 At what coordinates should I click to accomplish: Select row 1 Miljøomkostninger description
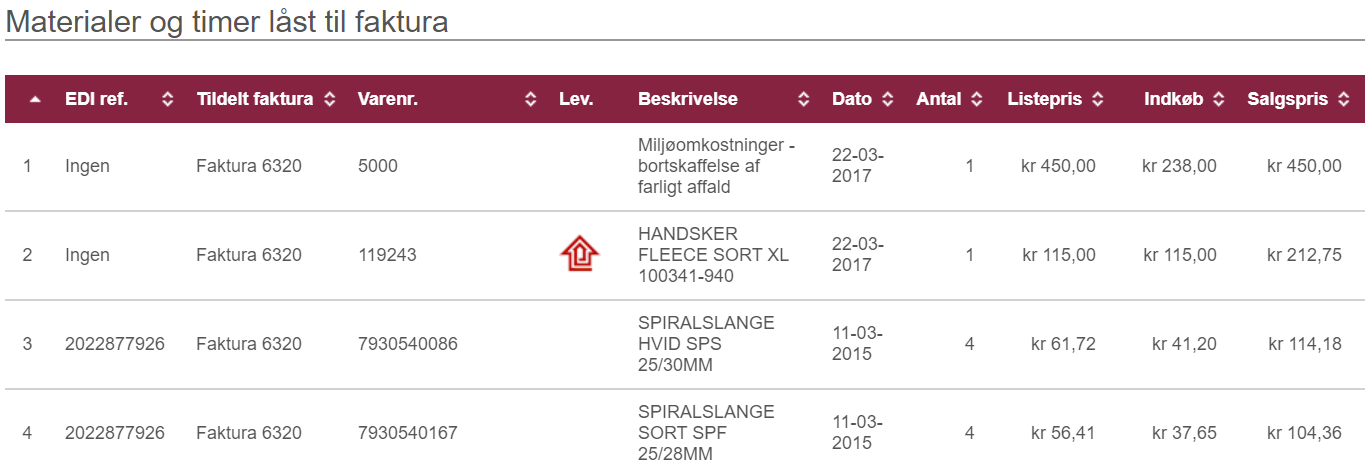pos(717,166)
